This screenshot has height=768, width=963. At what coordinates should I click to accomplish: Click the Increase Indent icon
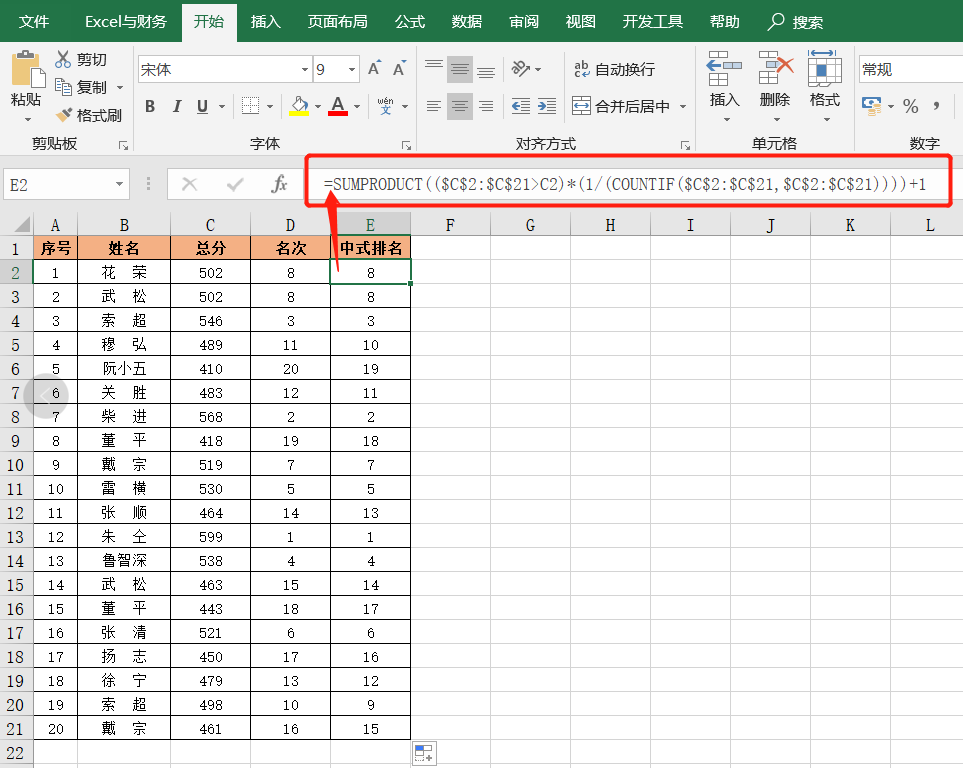(546, 106)
